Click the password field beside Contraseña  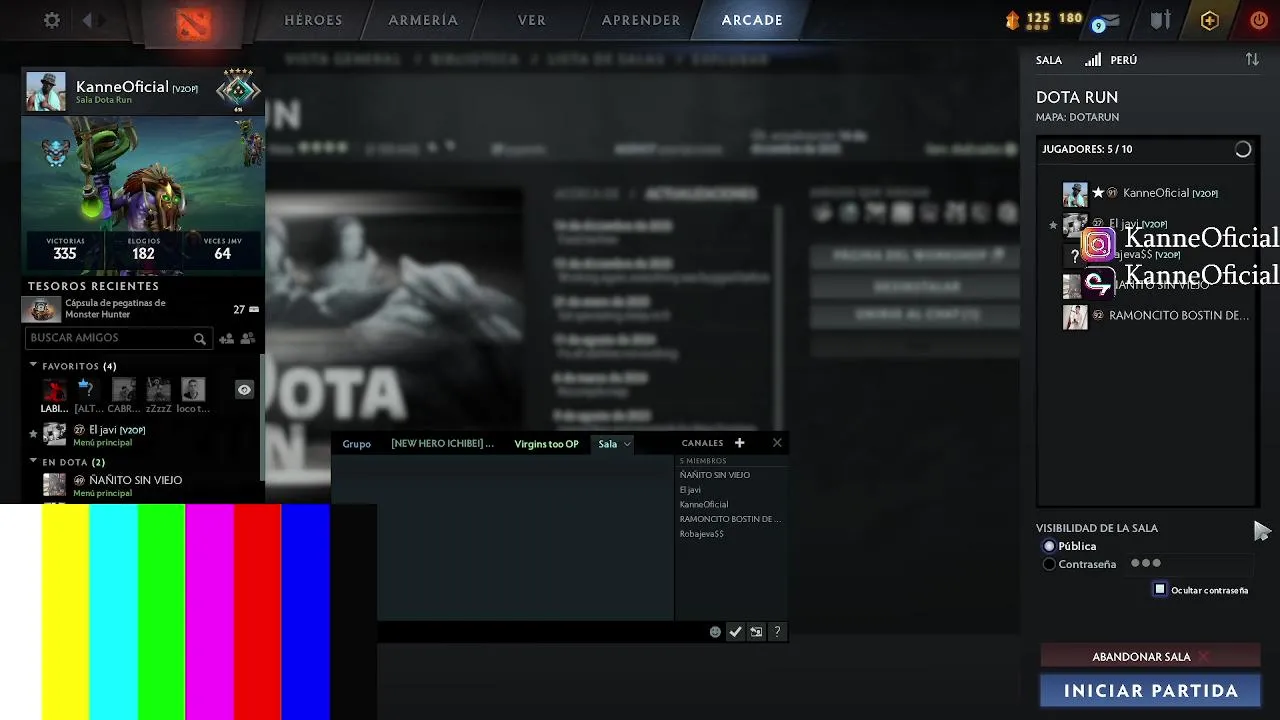tap(1190, 564)
